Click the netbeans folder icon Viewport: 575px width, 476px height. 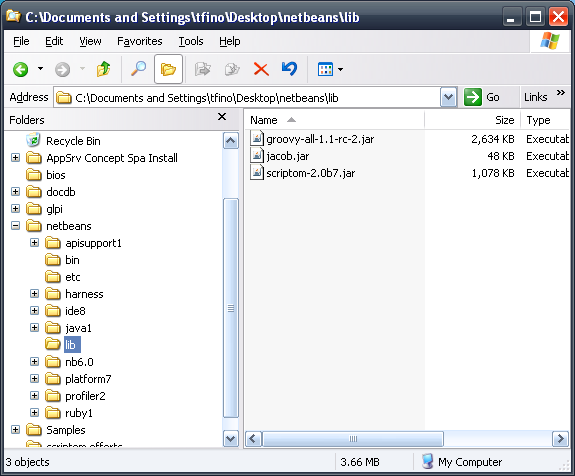coord(34,226)
